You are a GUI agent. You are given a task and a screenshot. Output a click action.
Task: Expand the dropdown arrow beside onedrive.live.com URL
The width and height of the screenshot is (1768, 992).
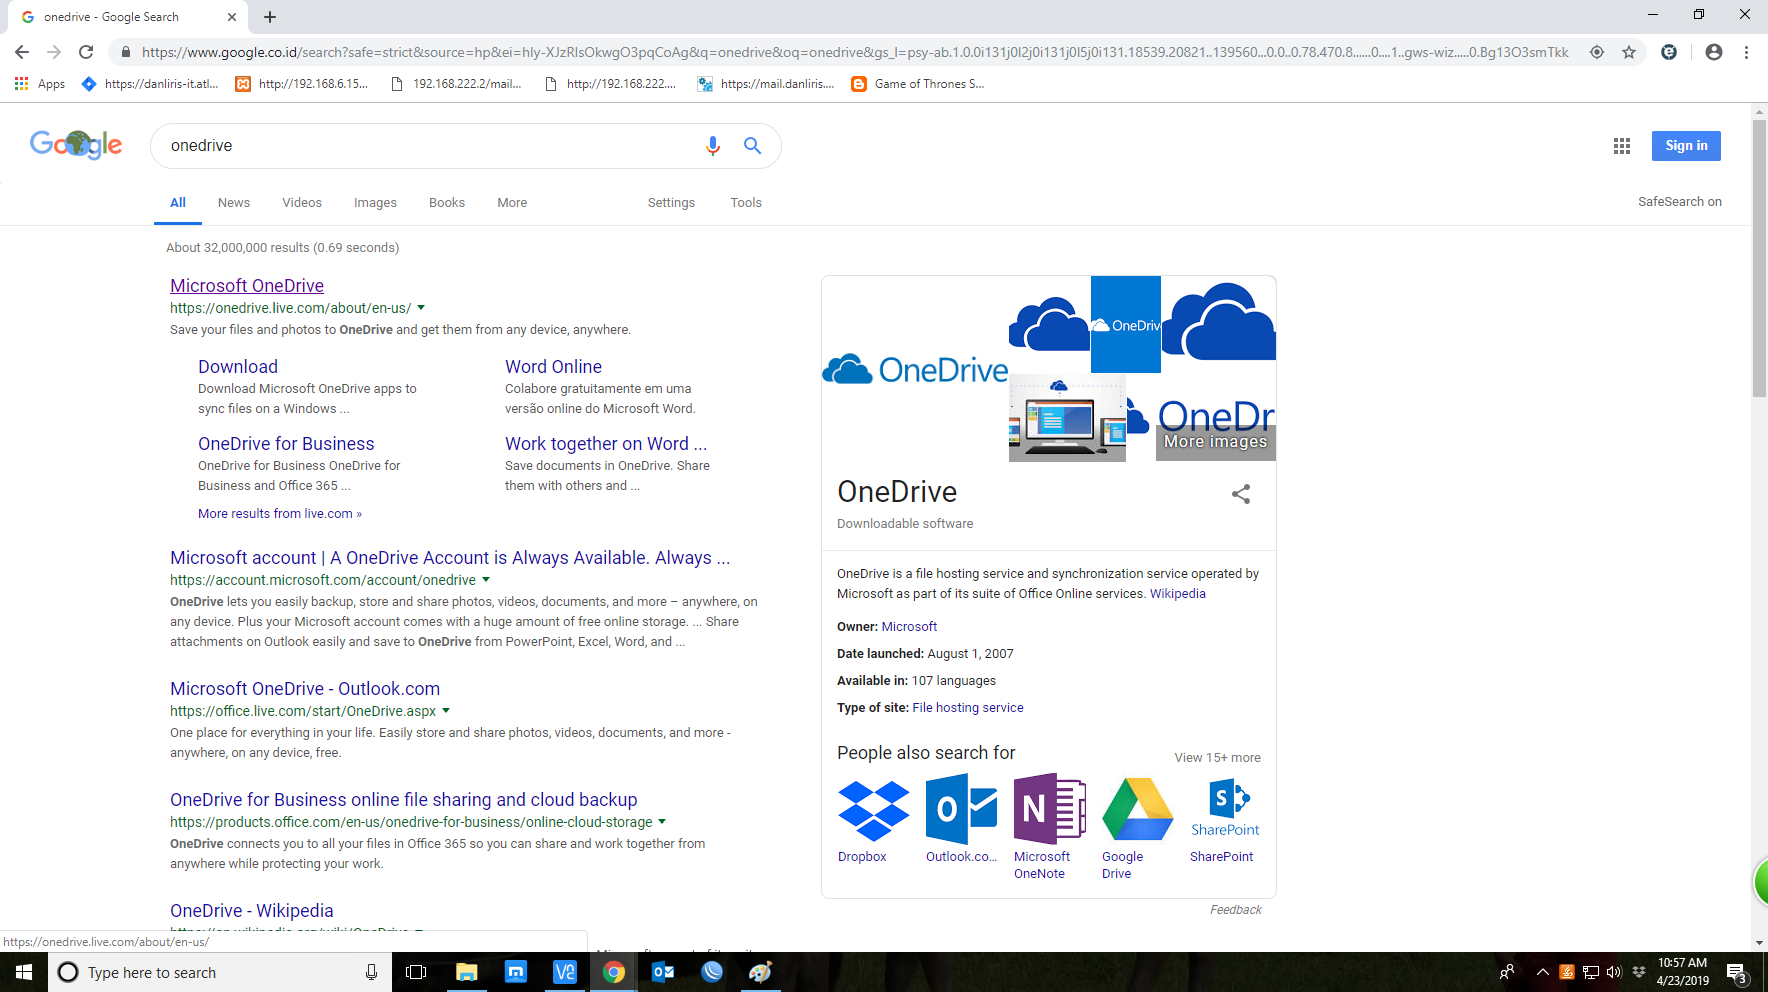pyautogui.click(x=421, y=308)
